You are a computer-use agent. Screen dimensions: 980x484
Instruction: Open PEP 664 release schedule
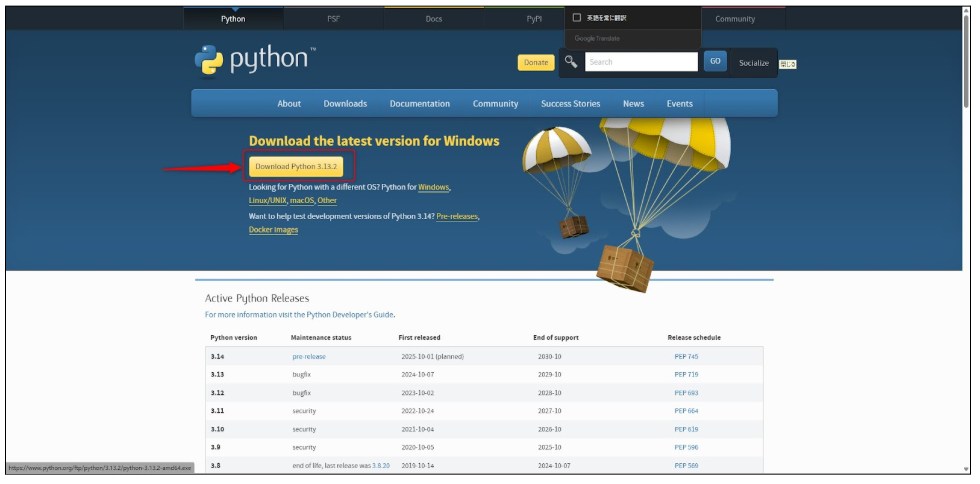[x=686, y=411]
